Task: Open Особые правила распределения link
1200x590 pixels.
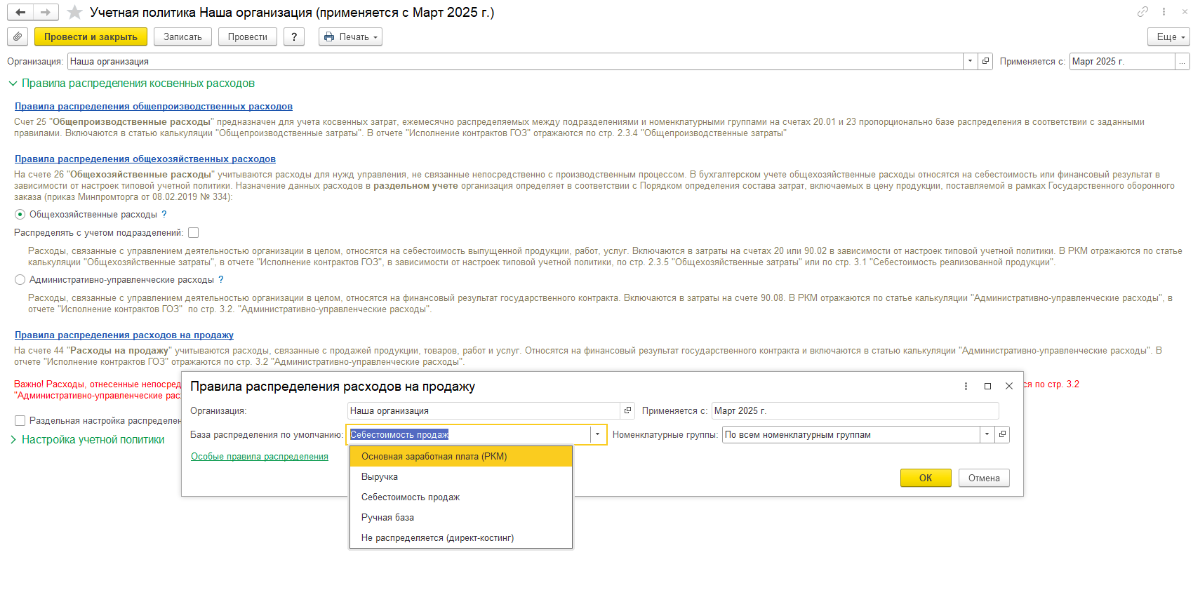Action: pyautogui.click(x=259, y=456)
